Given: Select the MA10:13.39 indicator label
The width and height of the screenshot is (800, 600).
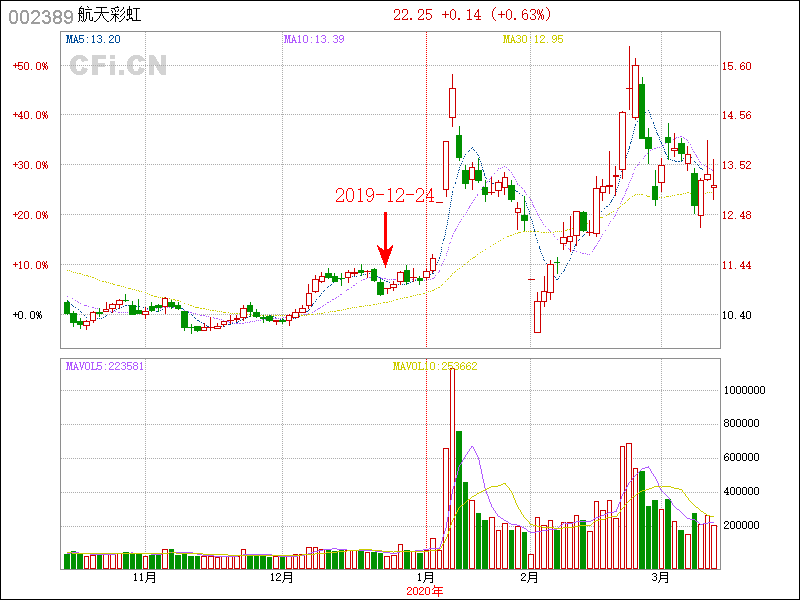Looking at the screenshot, I should [x=314, y=40].
